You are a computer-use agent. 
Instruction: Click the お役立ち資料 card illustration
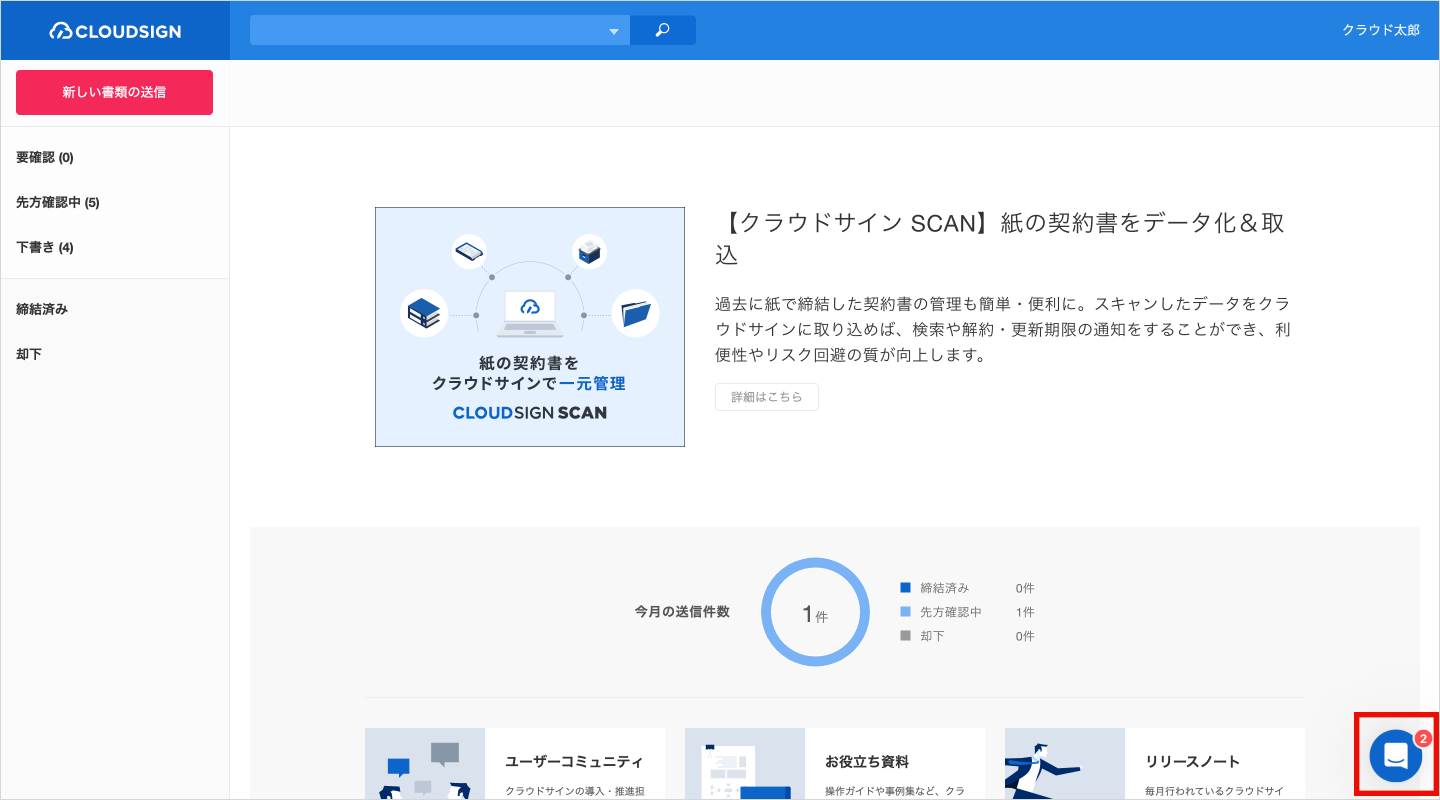coord(745,764)
